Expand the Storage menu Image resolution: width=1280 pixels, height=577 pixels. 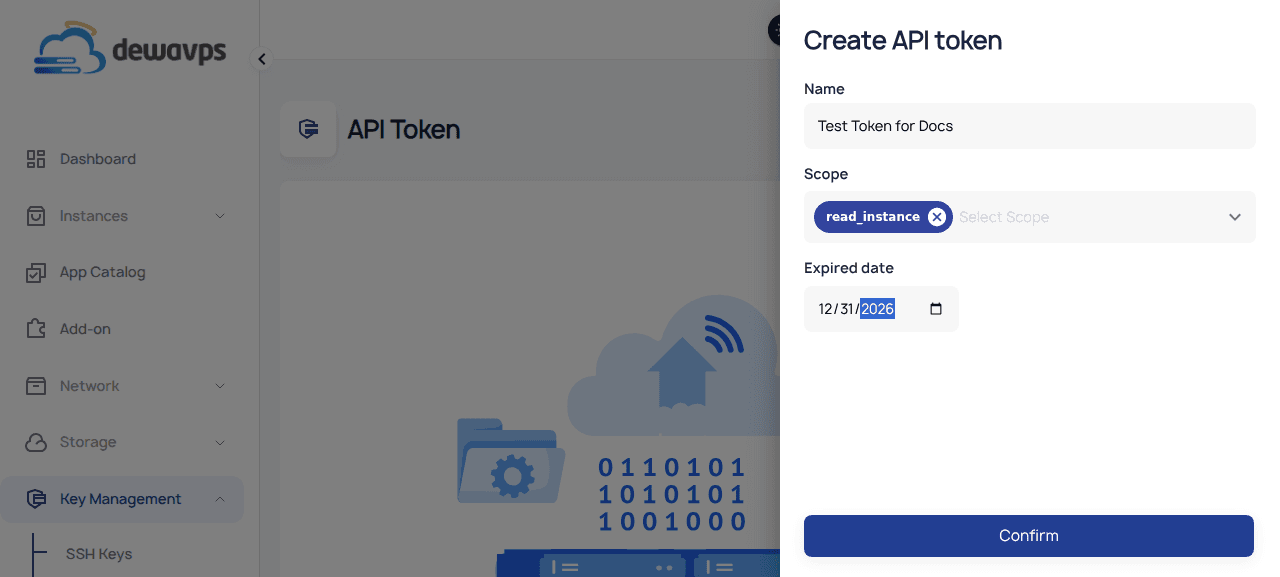pyautogui.click(x=220, y=442)
